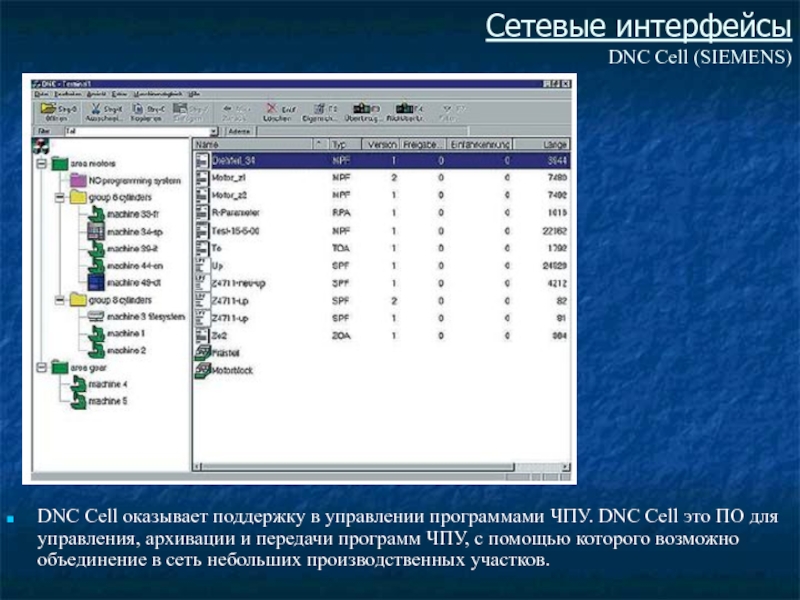Open the Extras menu
Screen dimensions: 800x600
[119, 94]
